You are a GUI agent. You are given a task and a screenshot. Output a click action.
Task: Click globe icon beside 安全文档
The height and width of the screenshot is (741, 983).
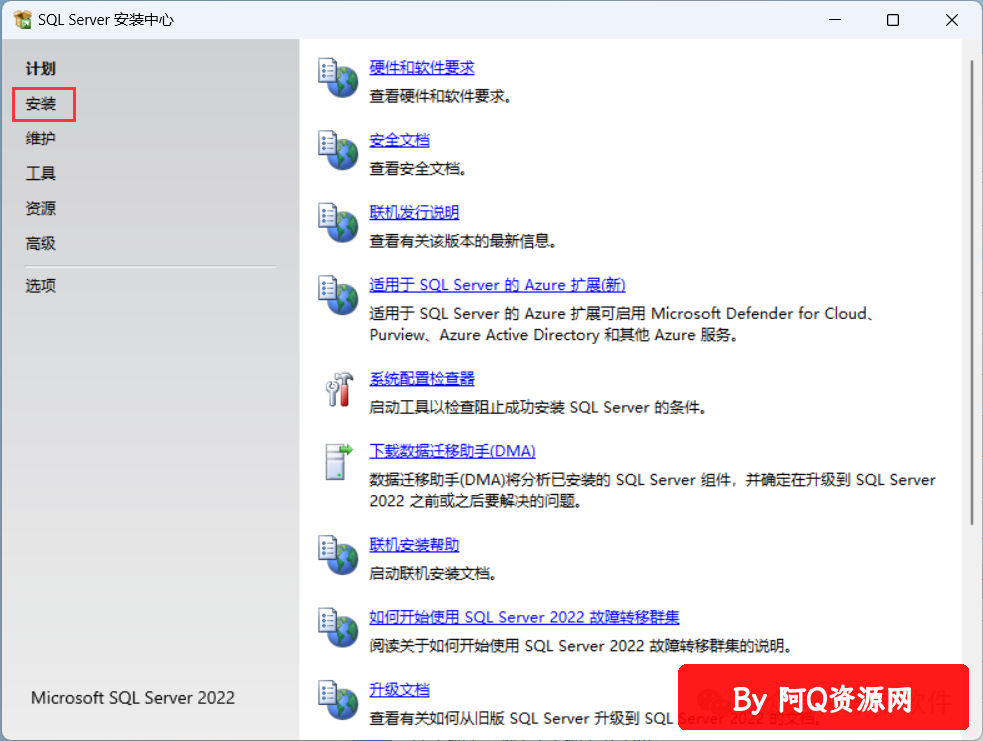tap(338, 150)
